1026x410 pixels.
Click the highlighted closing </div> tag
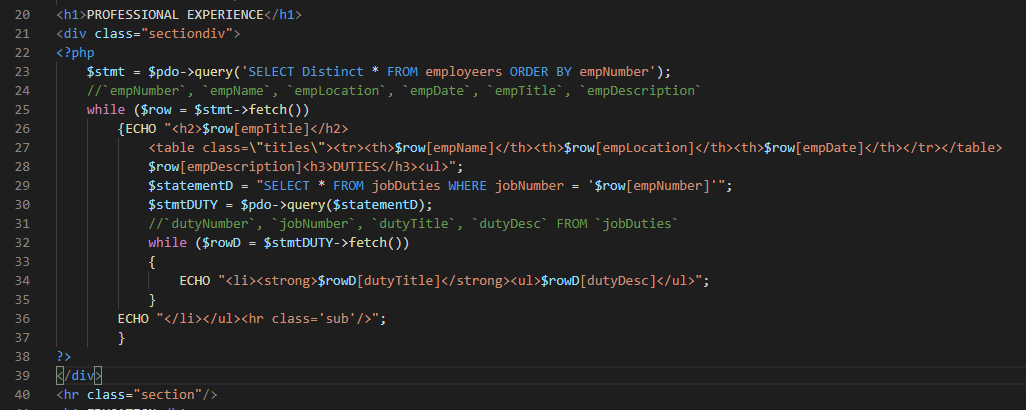click(x=79, y=375)
